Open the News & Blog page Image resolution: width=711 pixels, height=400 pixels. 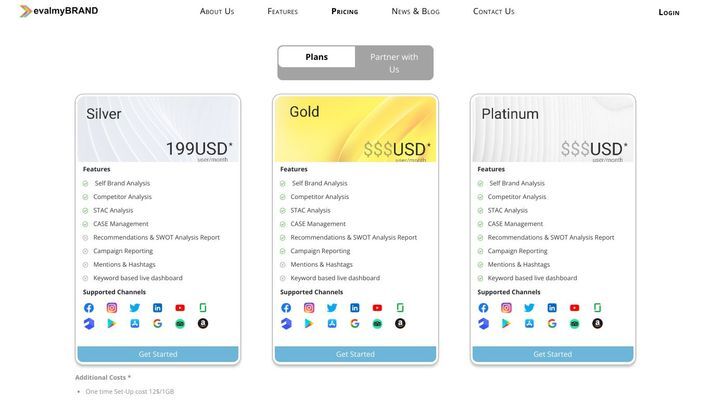[x=415, y=11]
